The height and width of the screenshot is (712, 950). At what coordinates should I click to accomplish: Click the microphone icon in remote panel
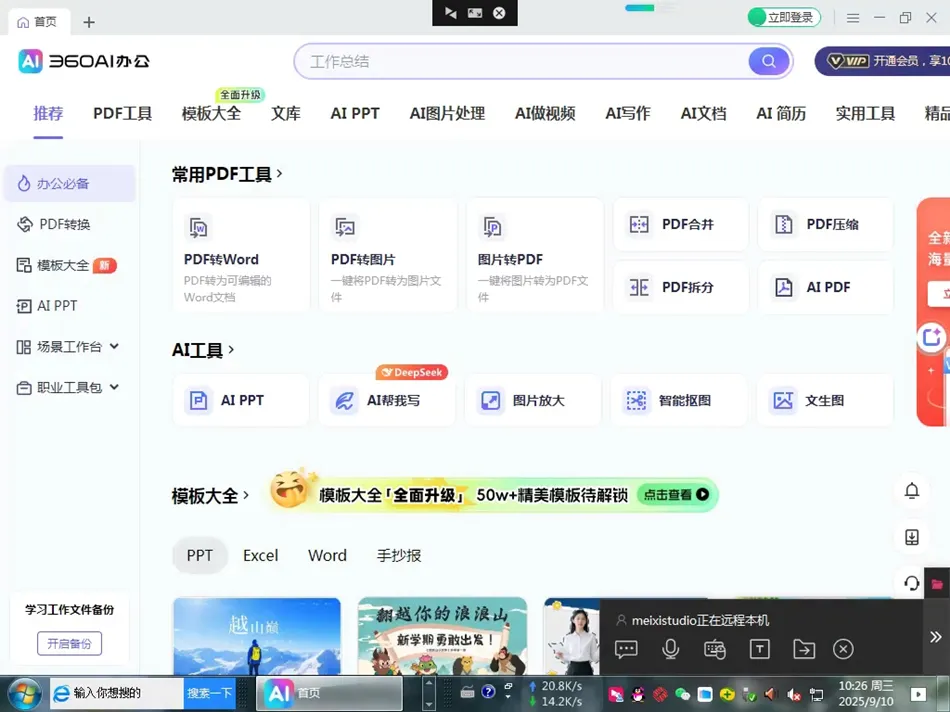[x=670, y=649]
